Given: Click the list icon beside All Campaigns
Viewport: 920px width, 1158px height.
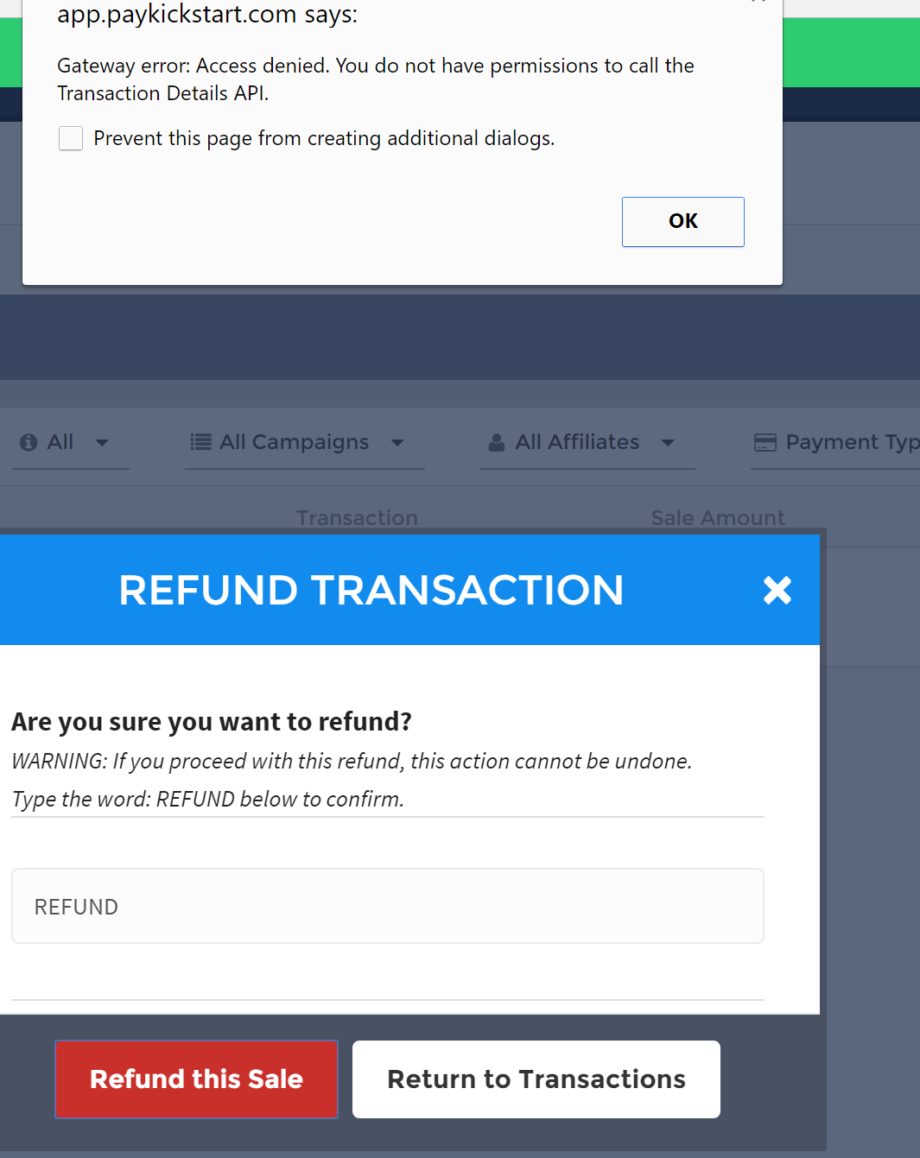Looking at the screenshot, I should 201,442.
